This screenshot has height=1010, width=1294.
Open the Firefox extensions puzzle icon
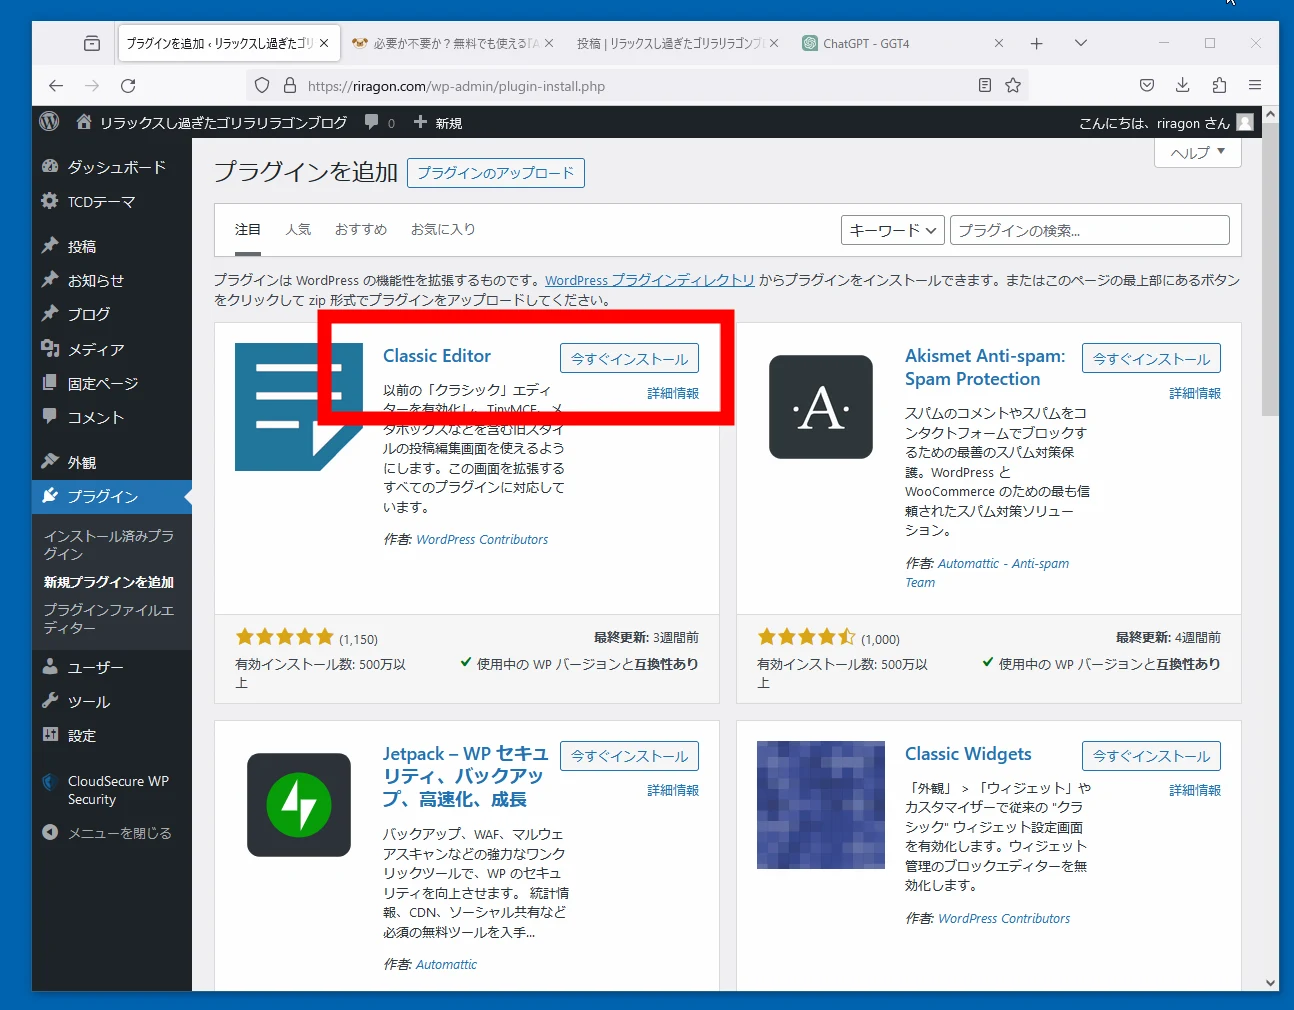pyautogui.click(x=1218, y=86)
